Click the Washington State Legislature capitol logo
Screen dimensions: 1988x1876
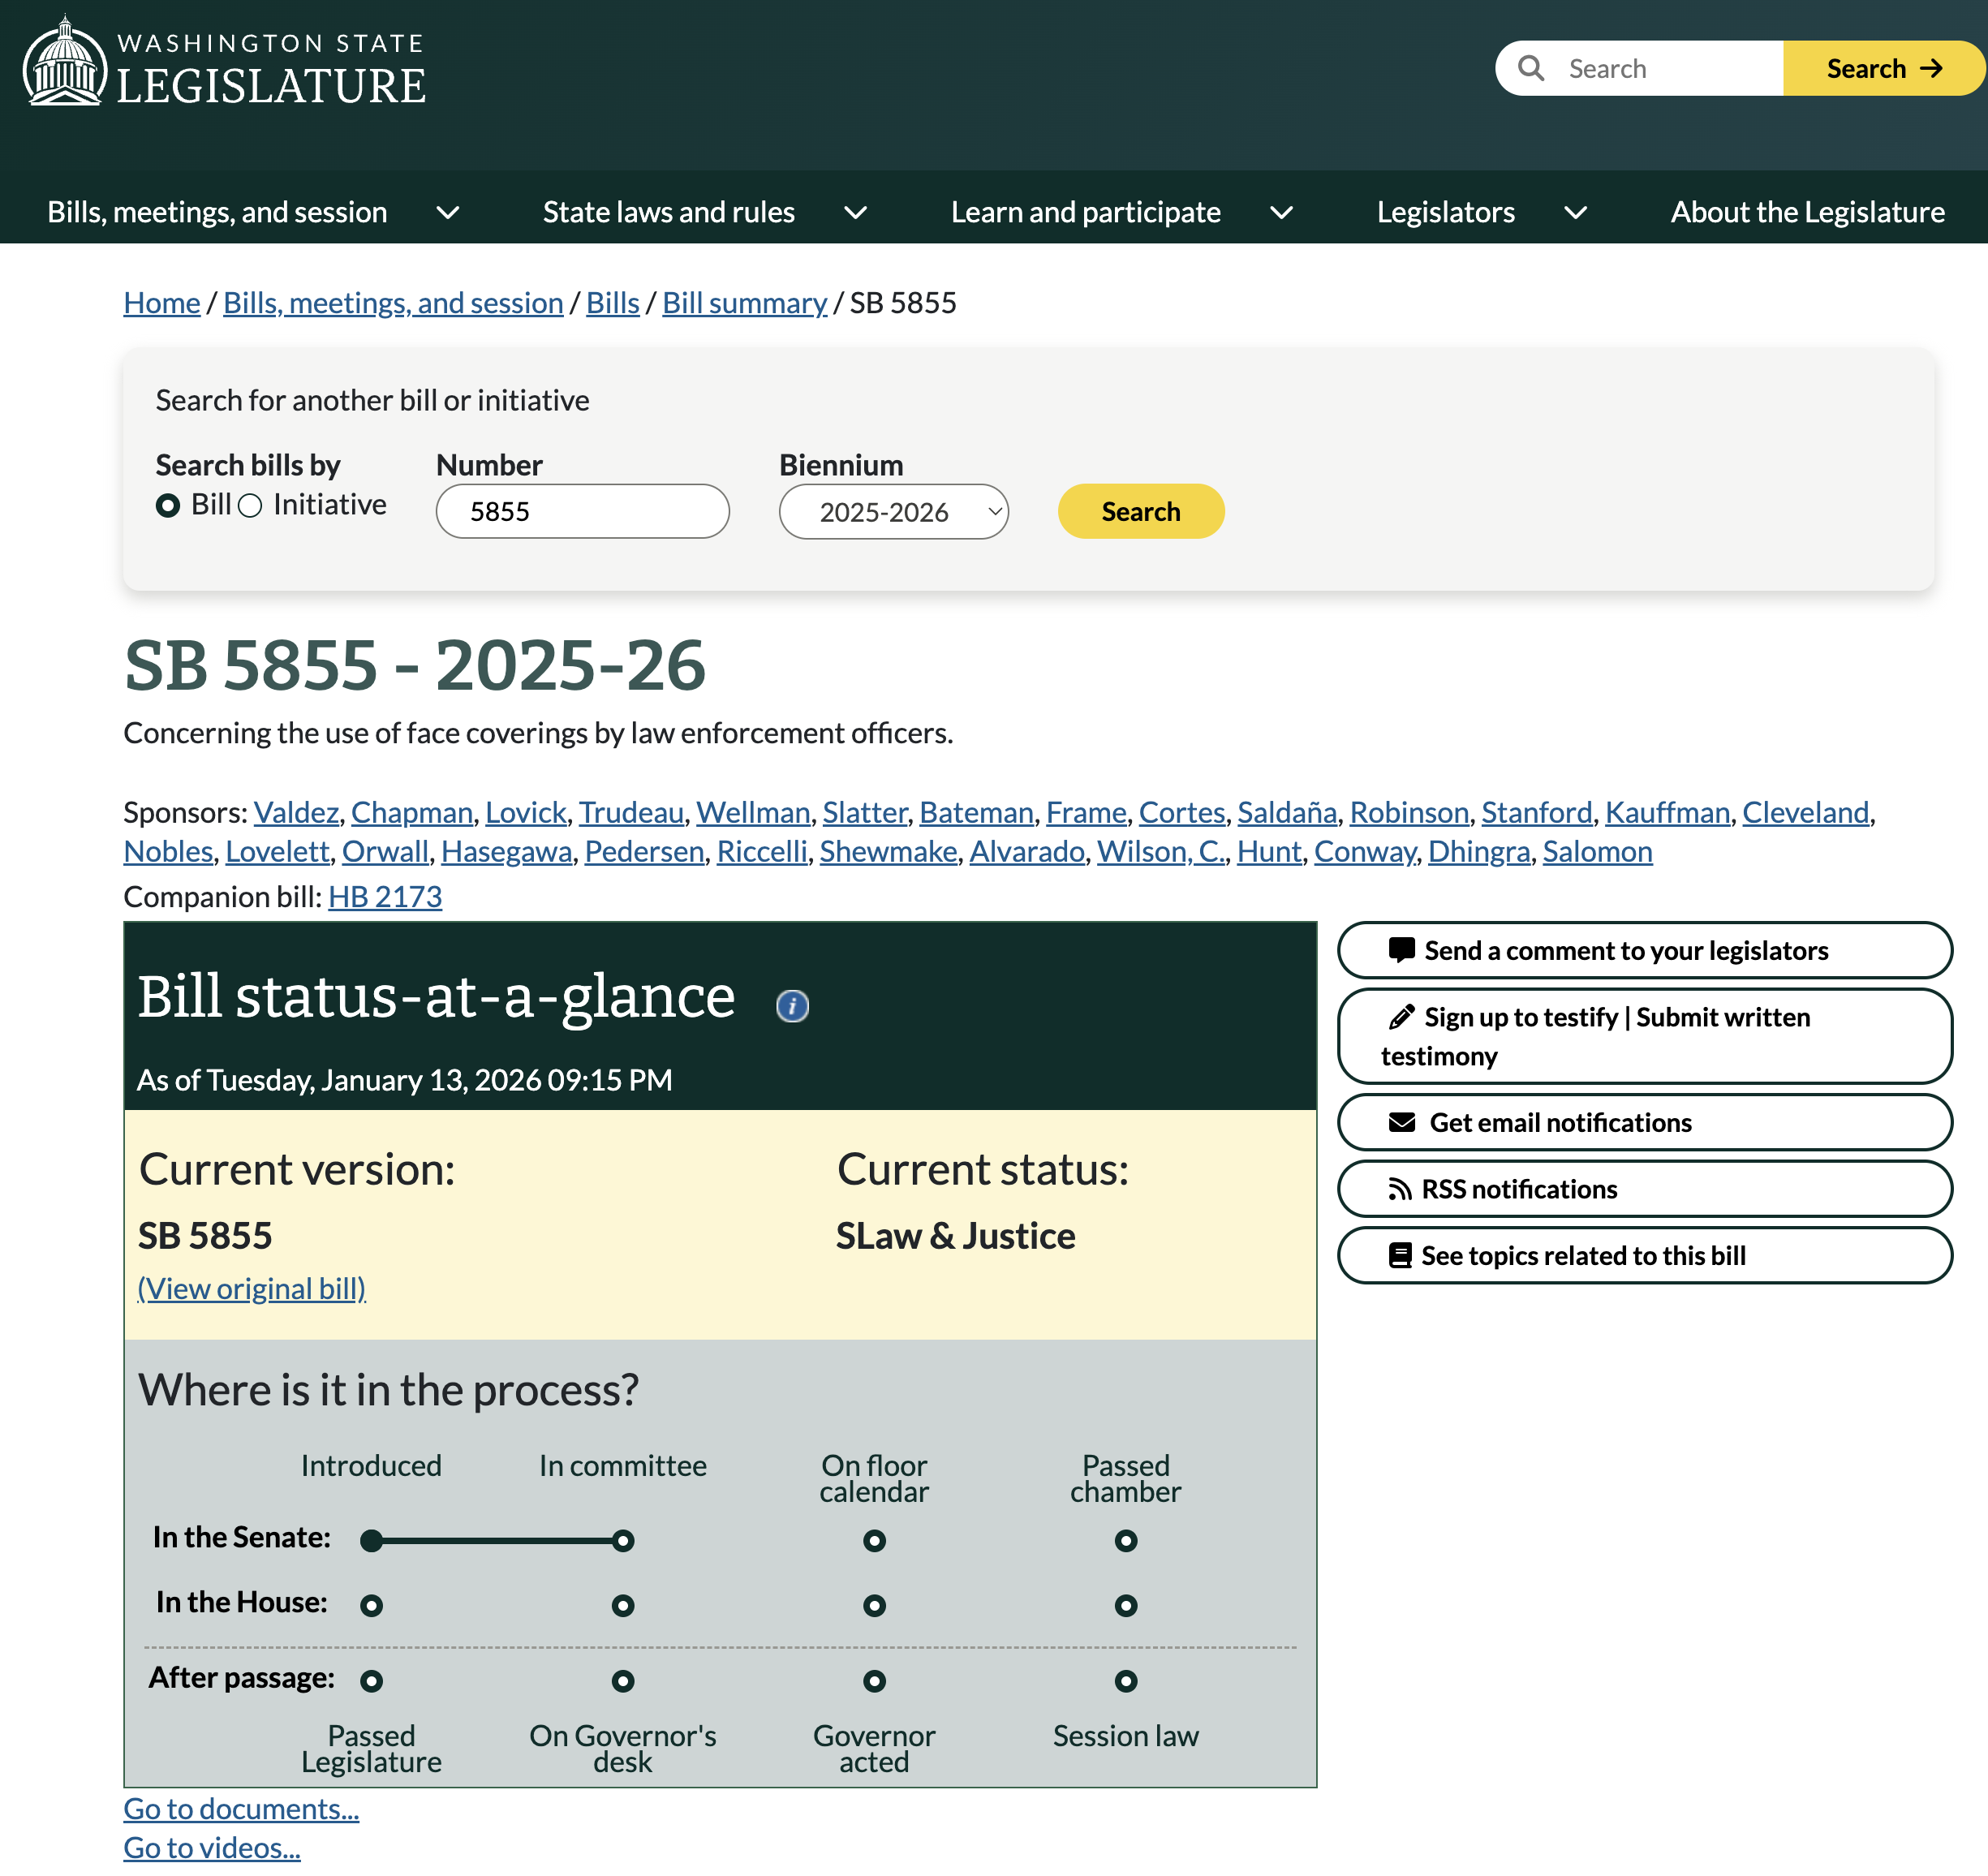tap(65, 62)
